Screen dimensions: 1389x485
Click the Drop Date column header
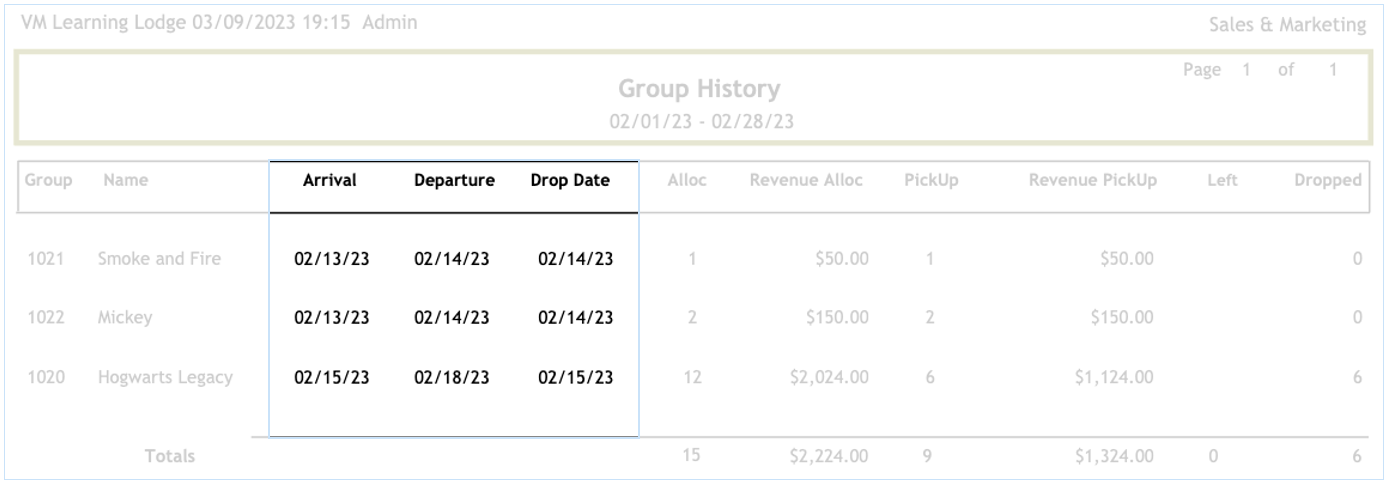click(570, 181)
